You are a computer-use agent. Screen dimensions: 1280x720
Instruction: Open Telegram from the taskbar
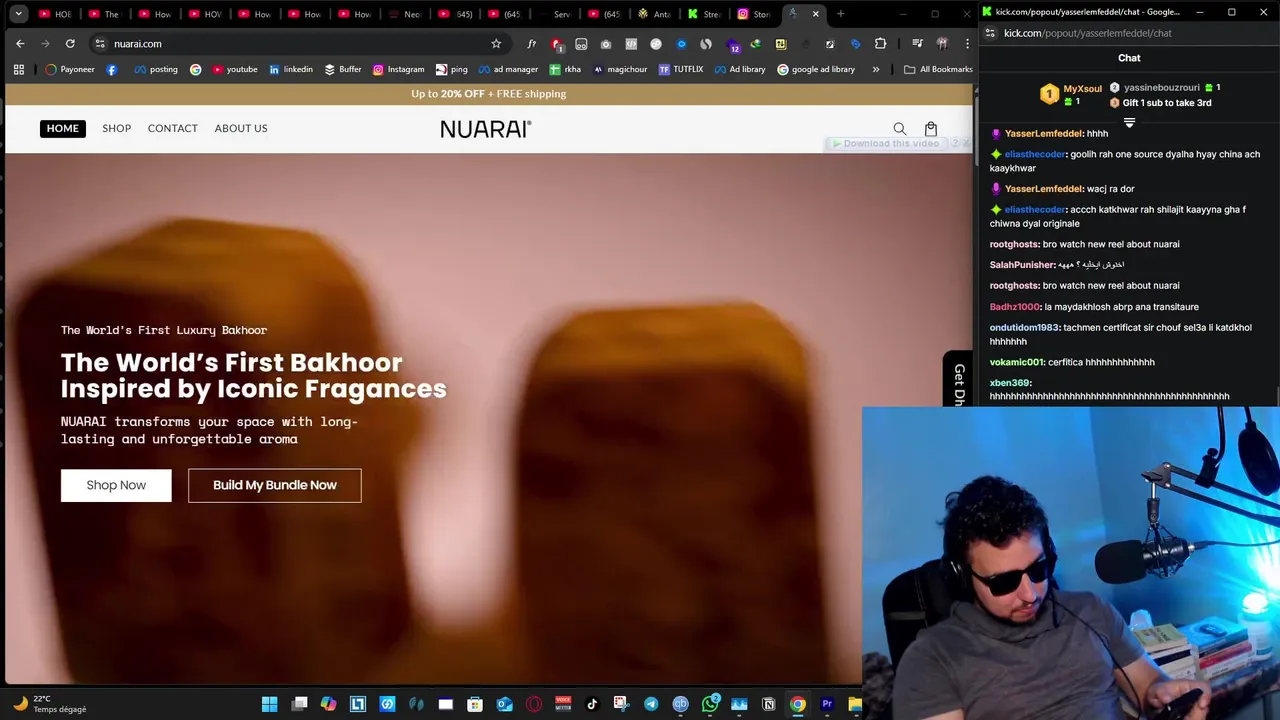(651, 704)
